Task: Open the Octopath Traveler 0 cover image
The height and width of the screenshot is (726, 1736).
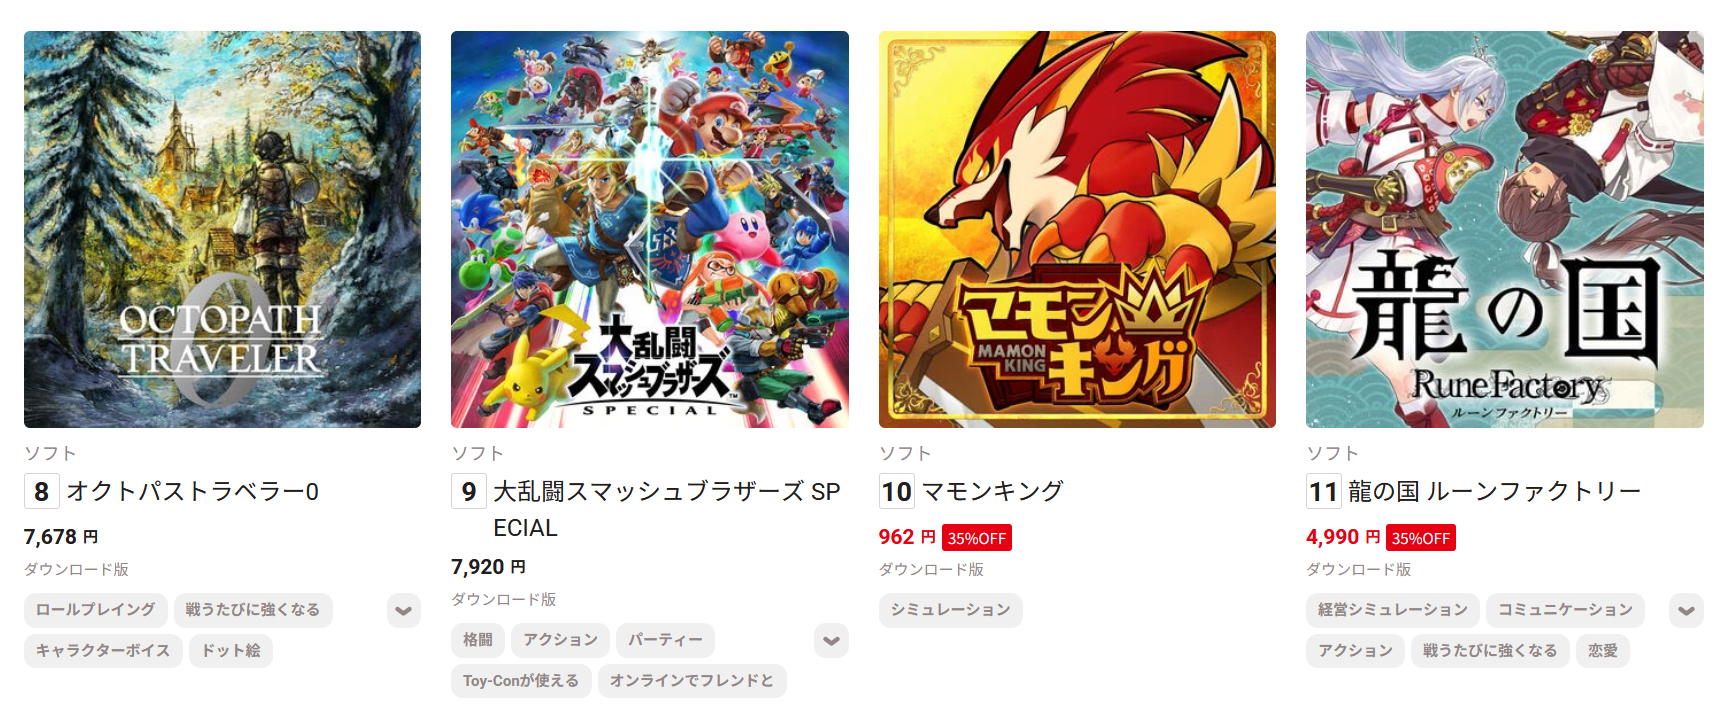Action: pyautogui.click(x=222, y=229)
